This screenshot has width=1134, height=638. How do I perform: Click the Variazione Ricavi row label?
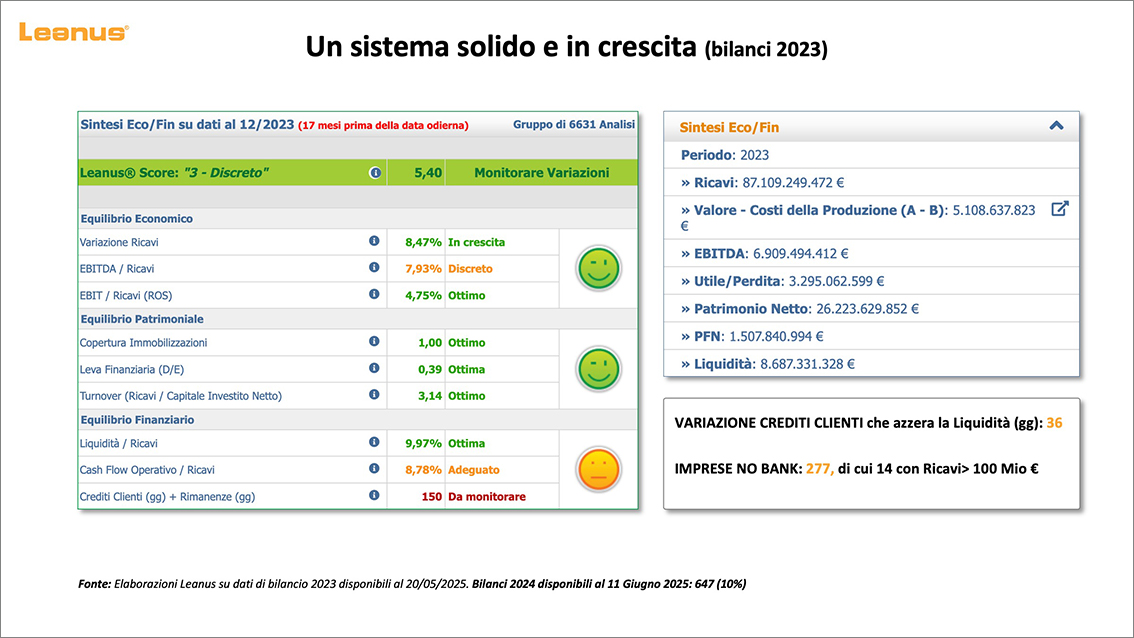pos(119,242)
